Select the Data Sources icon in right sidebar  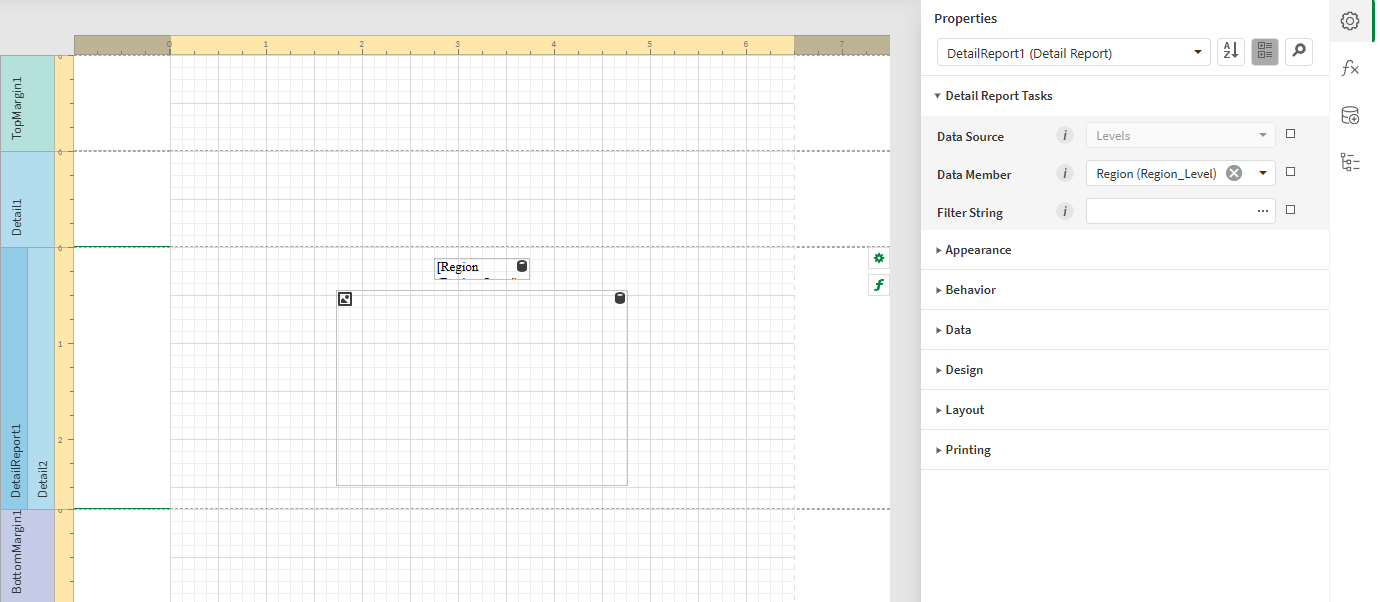coord(1350,115)
